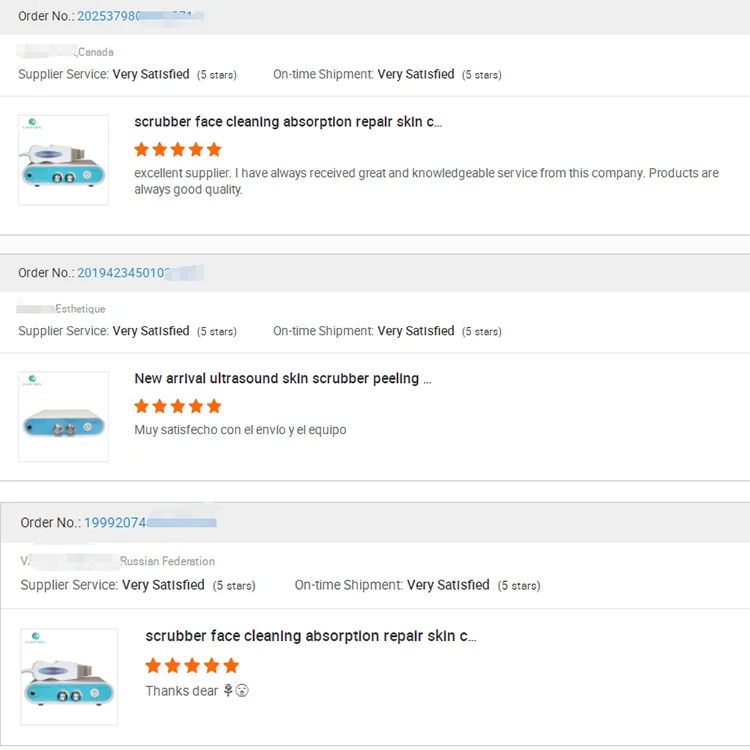750x750 pixels.
Task: Open the order number link starting 19992074
Action: click(150, 522)
